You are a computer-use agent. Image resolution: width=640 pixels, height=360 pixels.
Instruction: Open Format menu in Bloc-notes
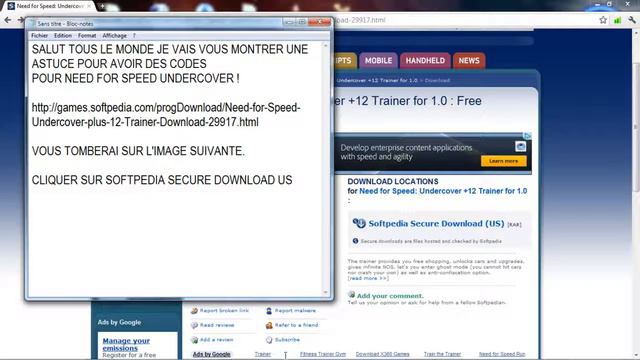[87, 36]
